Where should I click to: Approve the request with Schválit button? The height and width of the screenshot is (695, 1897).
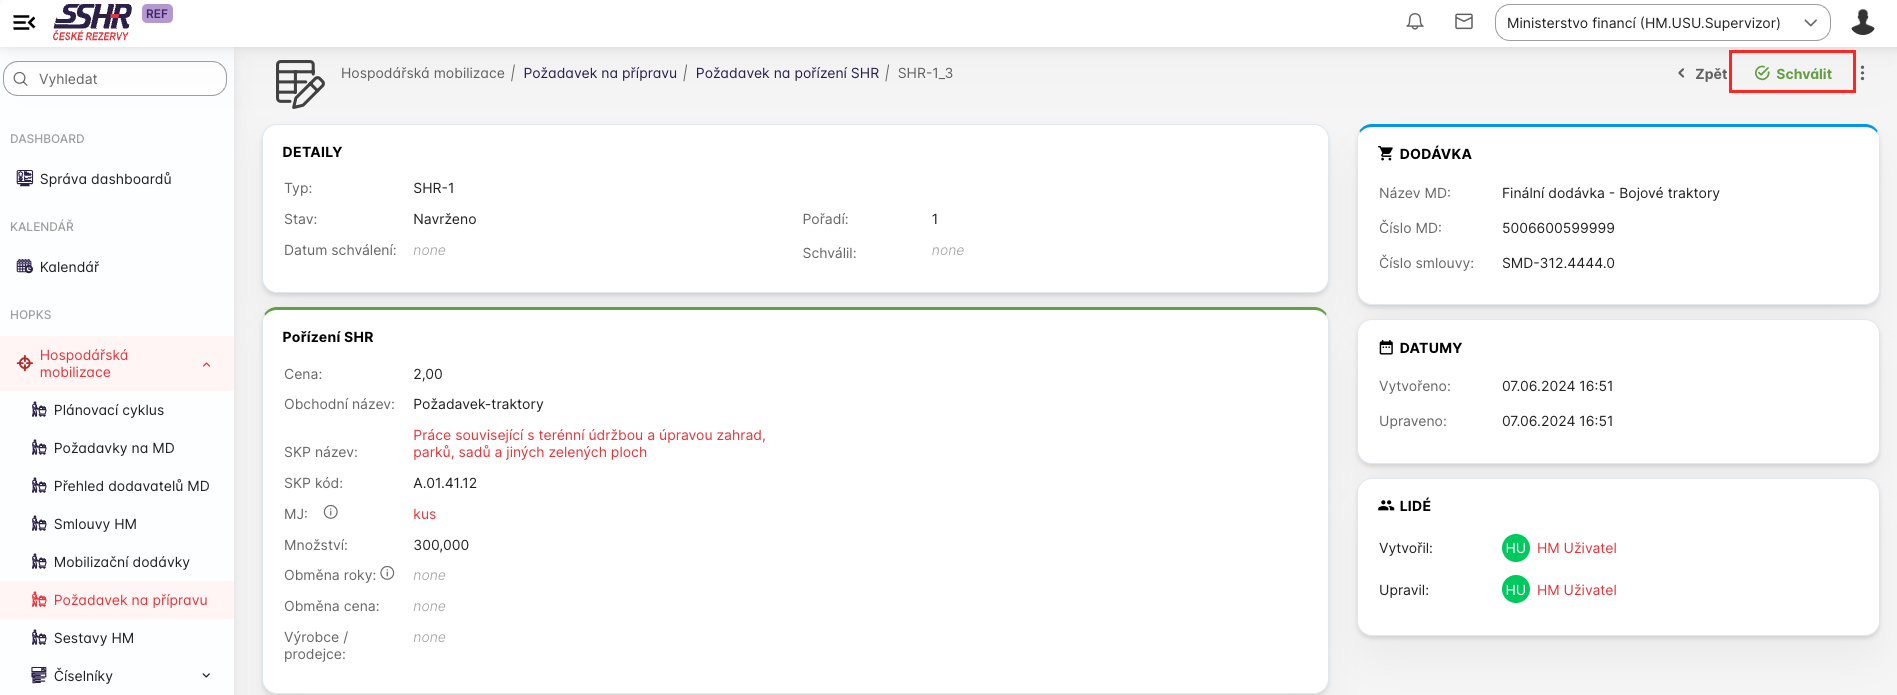(1792, 73)
